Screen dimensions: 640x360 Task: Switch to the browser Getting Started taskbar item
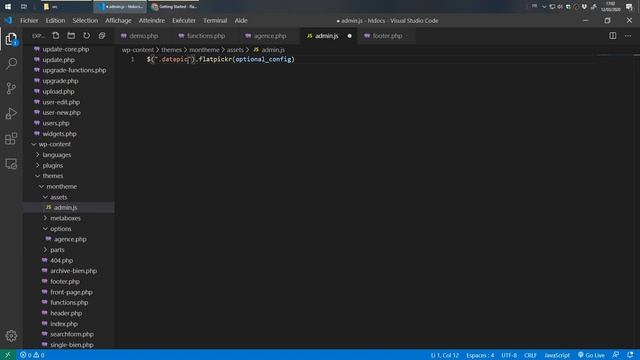pos(173,7)
